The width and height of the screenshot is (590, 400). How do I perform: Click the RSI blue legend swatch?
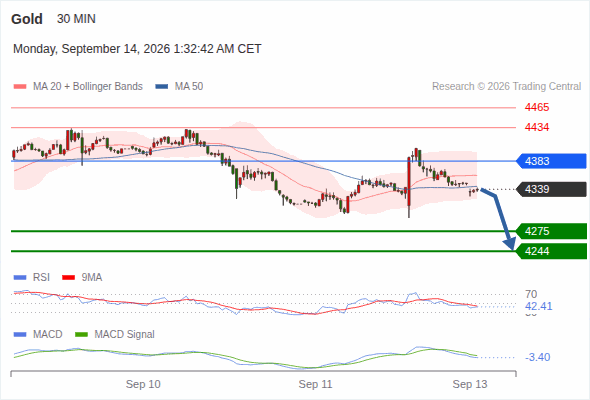[x=20, y=278]
